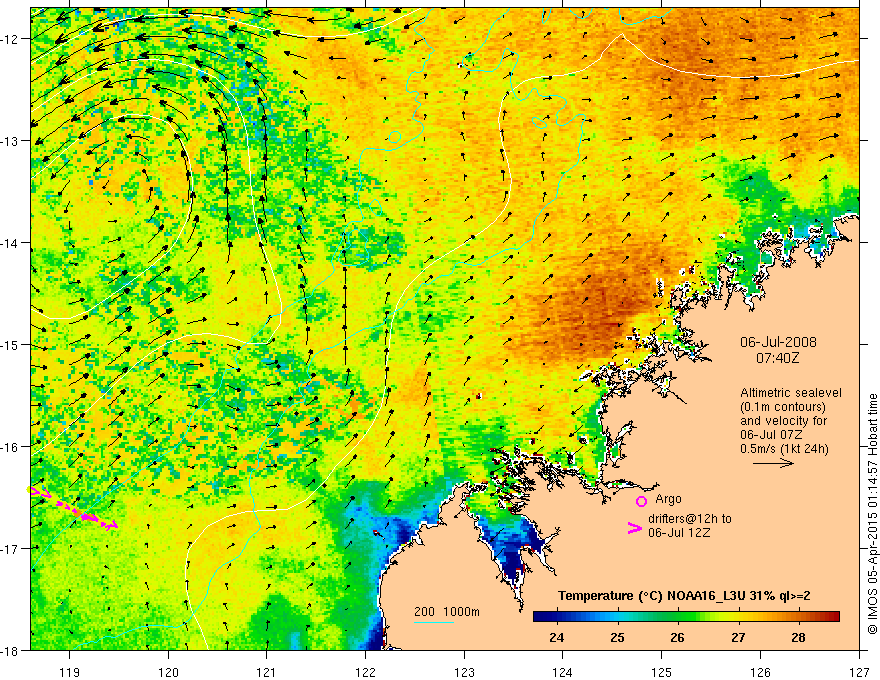Viewport: 880px width, 680px height.
Task: Click the colorbar tick value 24
Action: [x=556, y=637]
